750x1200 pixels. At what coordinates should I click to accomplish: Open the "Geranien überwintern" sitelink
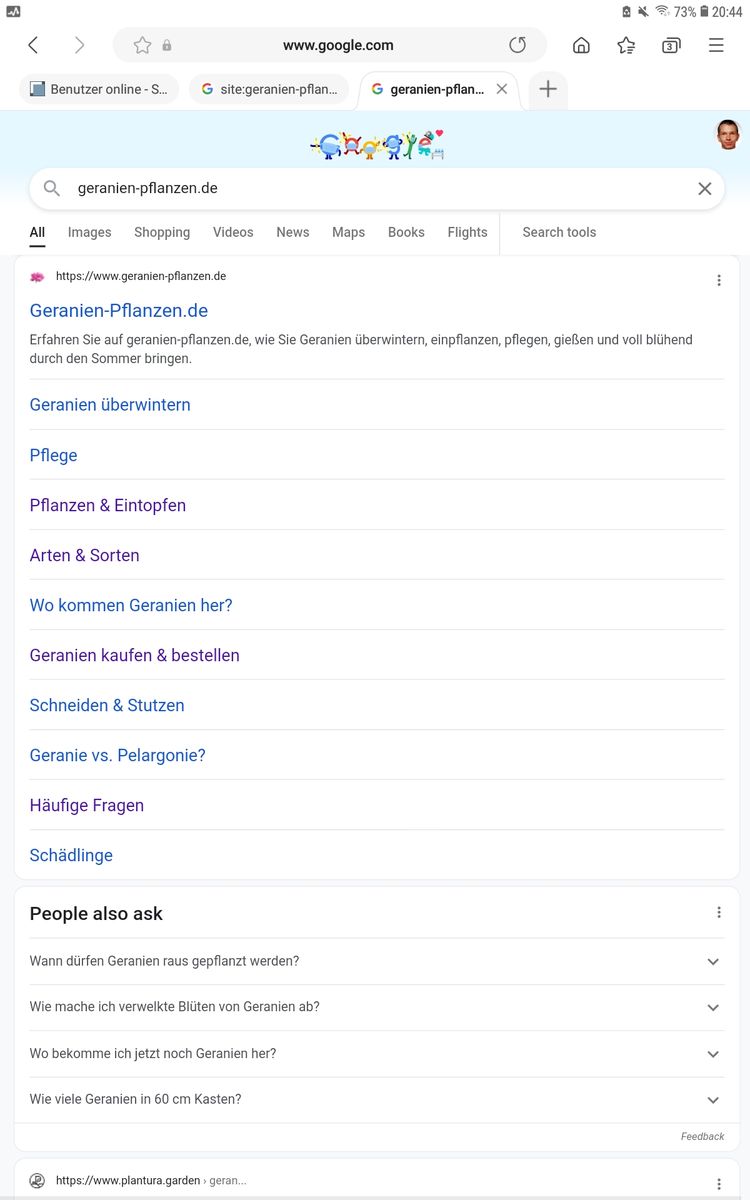tap(110, 405)
